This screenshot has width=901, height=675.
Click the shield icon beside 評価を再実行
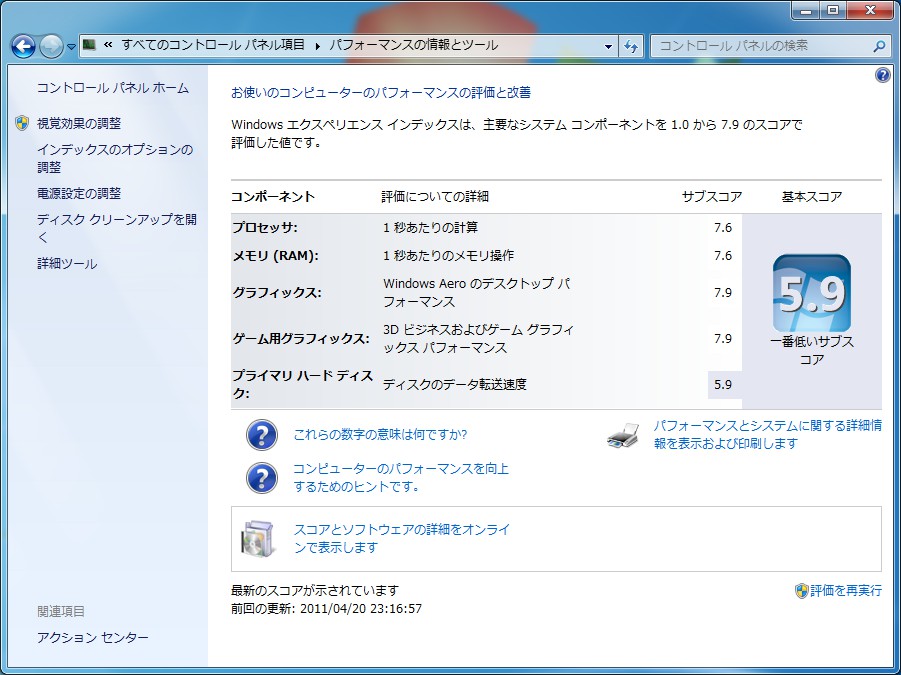point(802,591)
